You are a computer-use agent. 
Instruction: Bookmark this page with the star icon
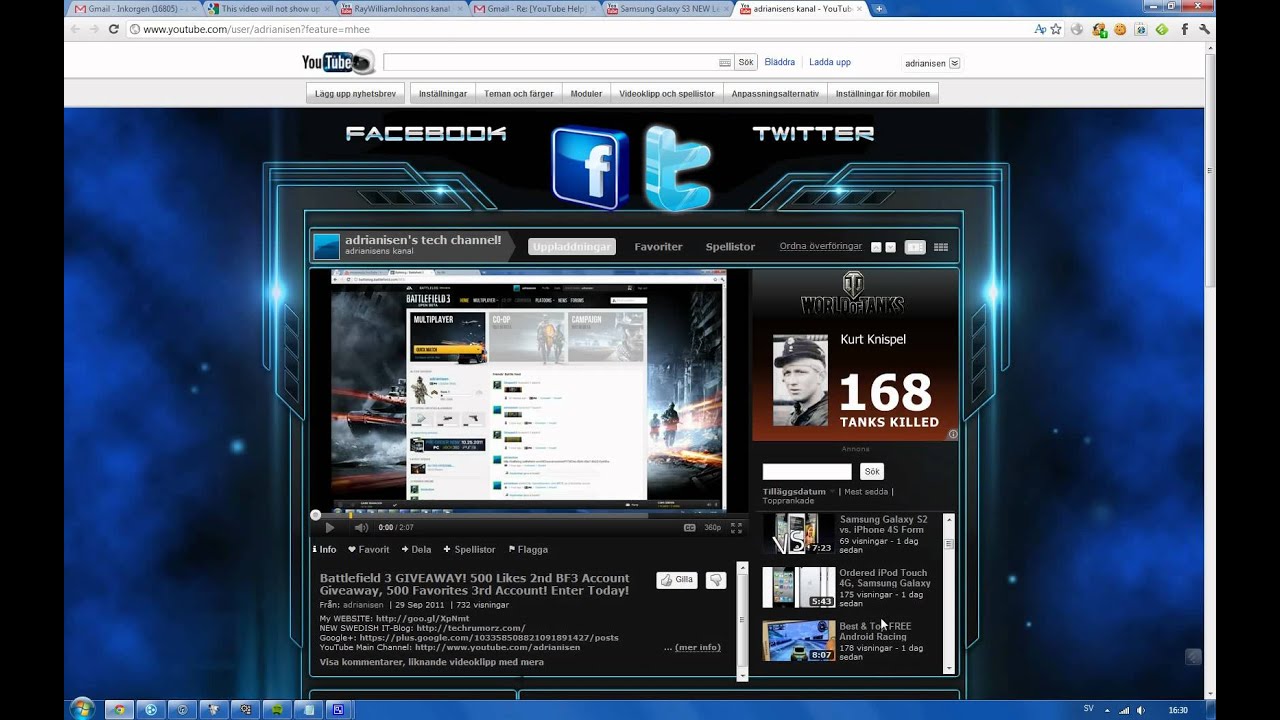[x=1056, y=29]
